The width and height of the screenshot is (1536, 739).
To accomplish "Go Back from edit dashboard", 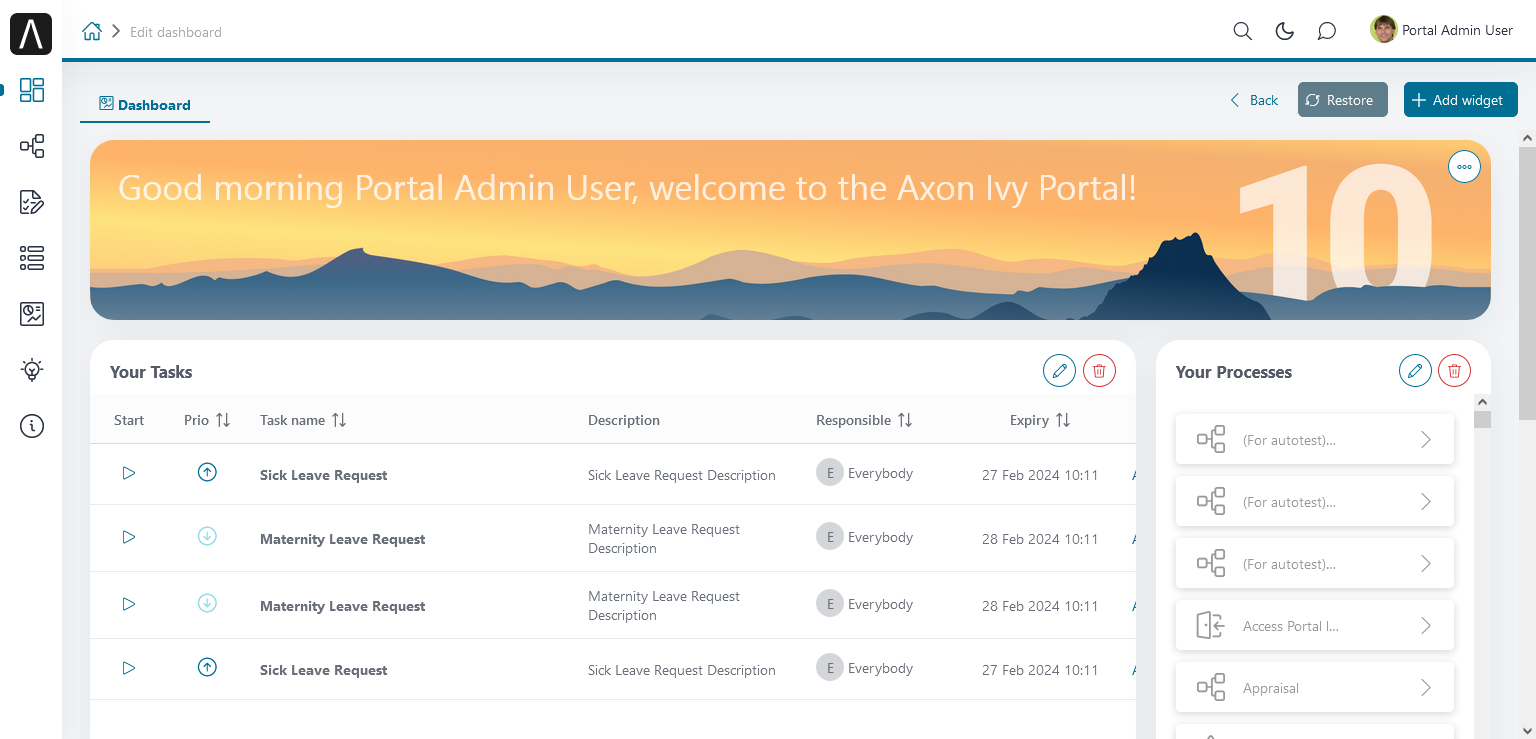I will point(1254,100).
